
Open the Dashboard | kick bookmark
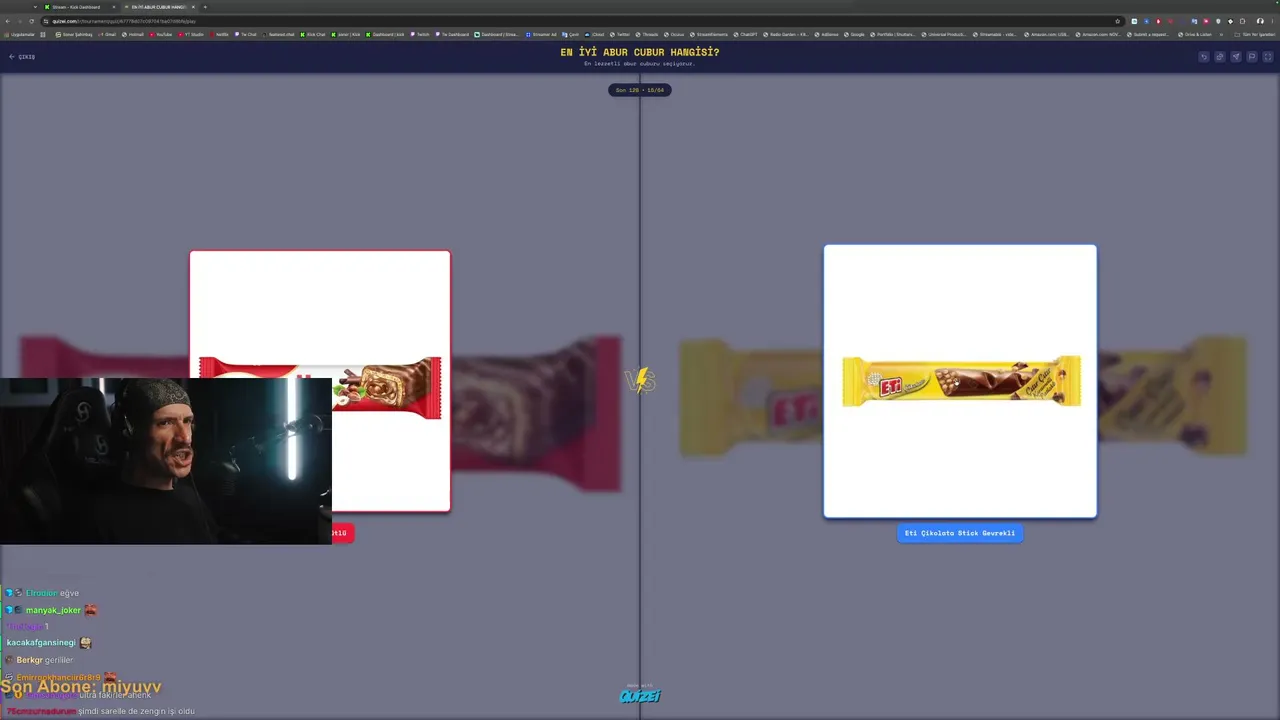(386, 34)
